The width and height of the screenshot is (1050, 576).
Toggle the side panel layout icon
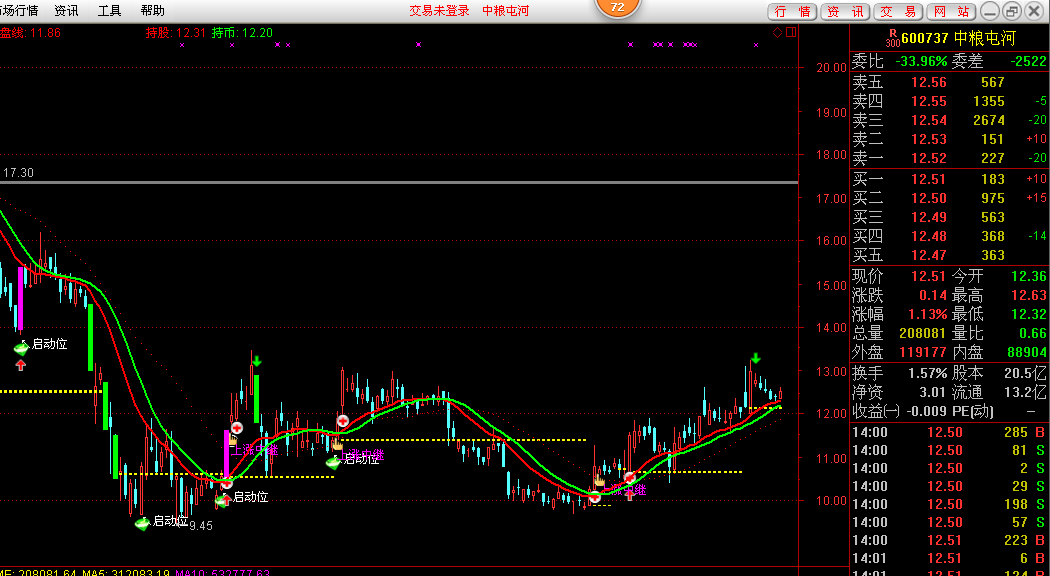click(x=790, y=33)
